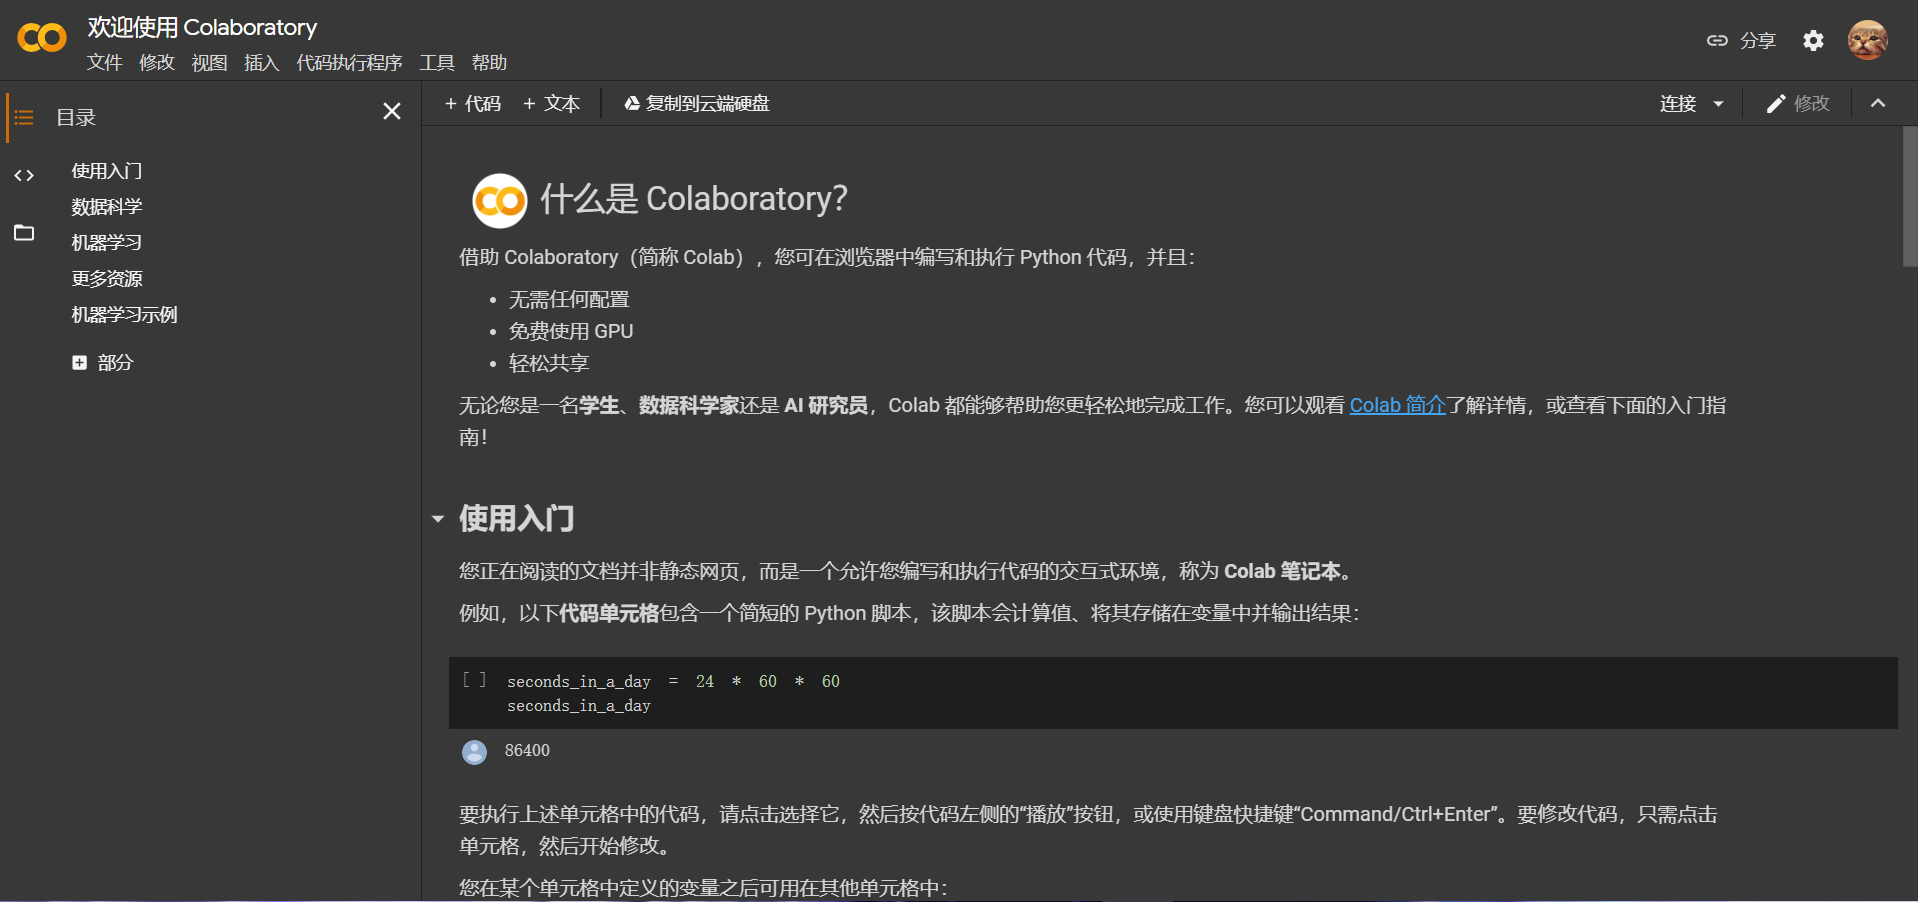
Task: Open the 代码执行程序 menu
Action: (x=348, y=62)
